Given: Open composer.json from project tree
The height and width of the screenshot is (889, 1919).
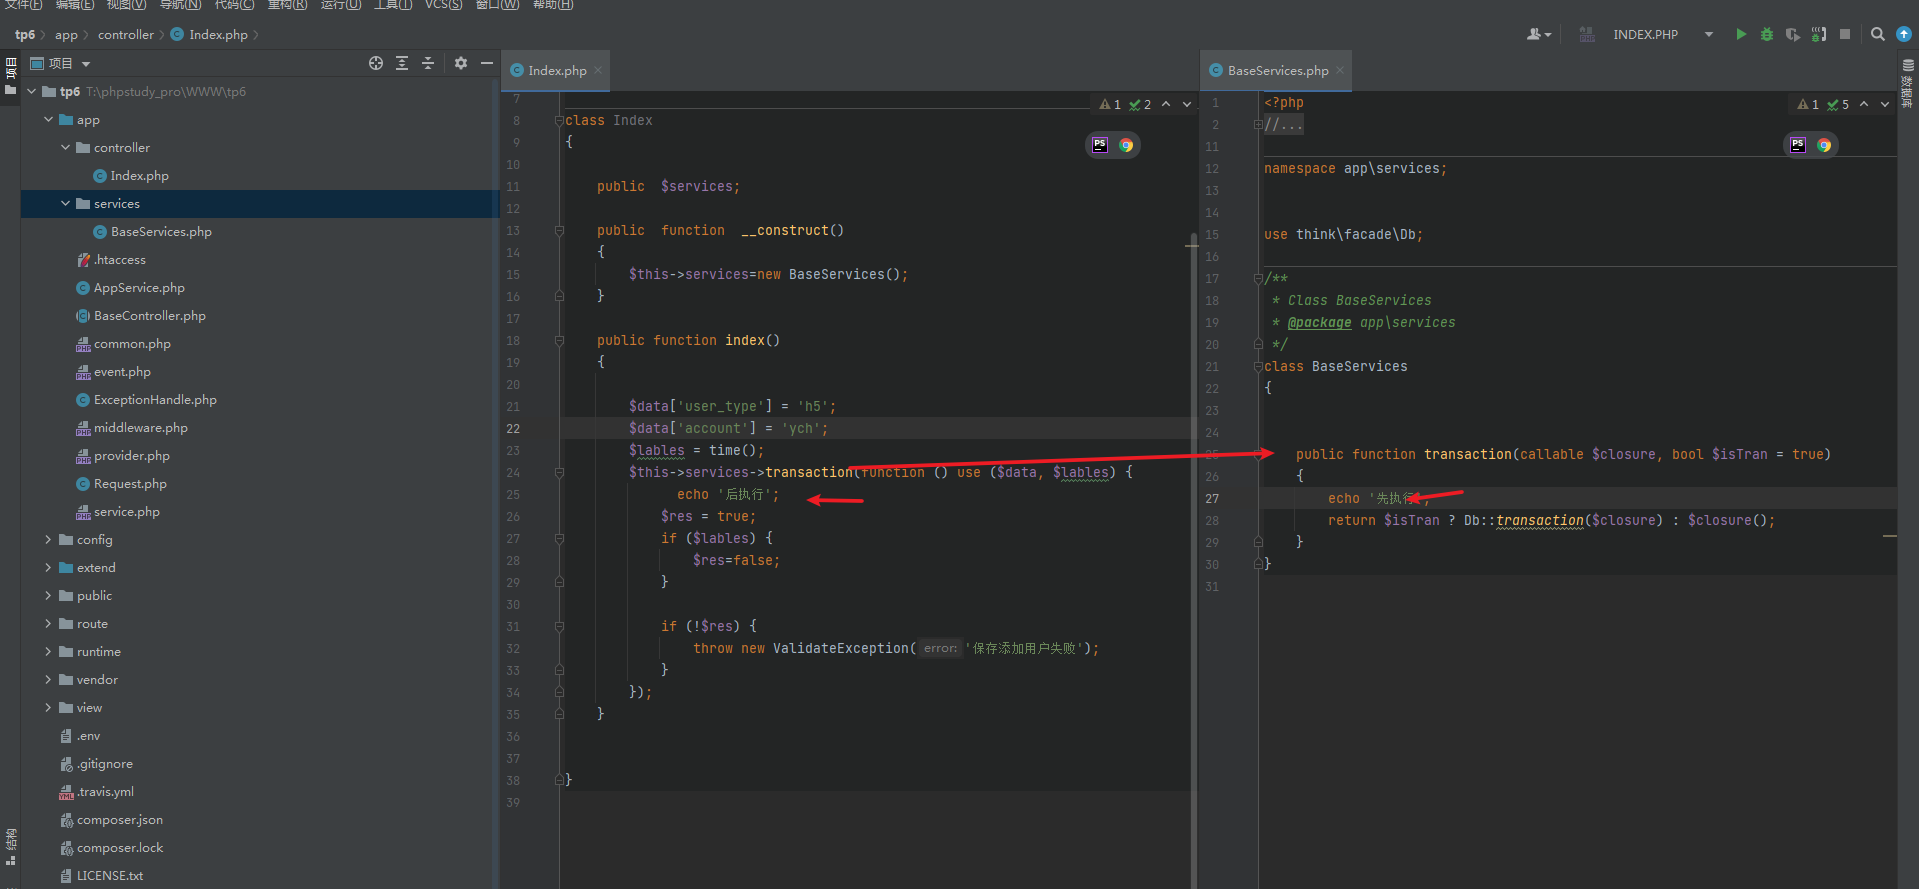Looking at the screenshot, I should (119, 820).
